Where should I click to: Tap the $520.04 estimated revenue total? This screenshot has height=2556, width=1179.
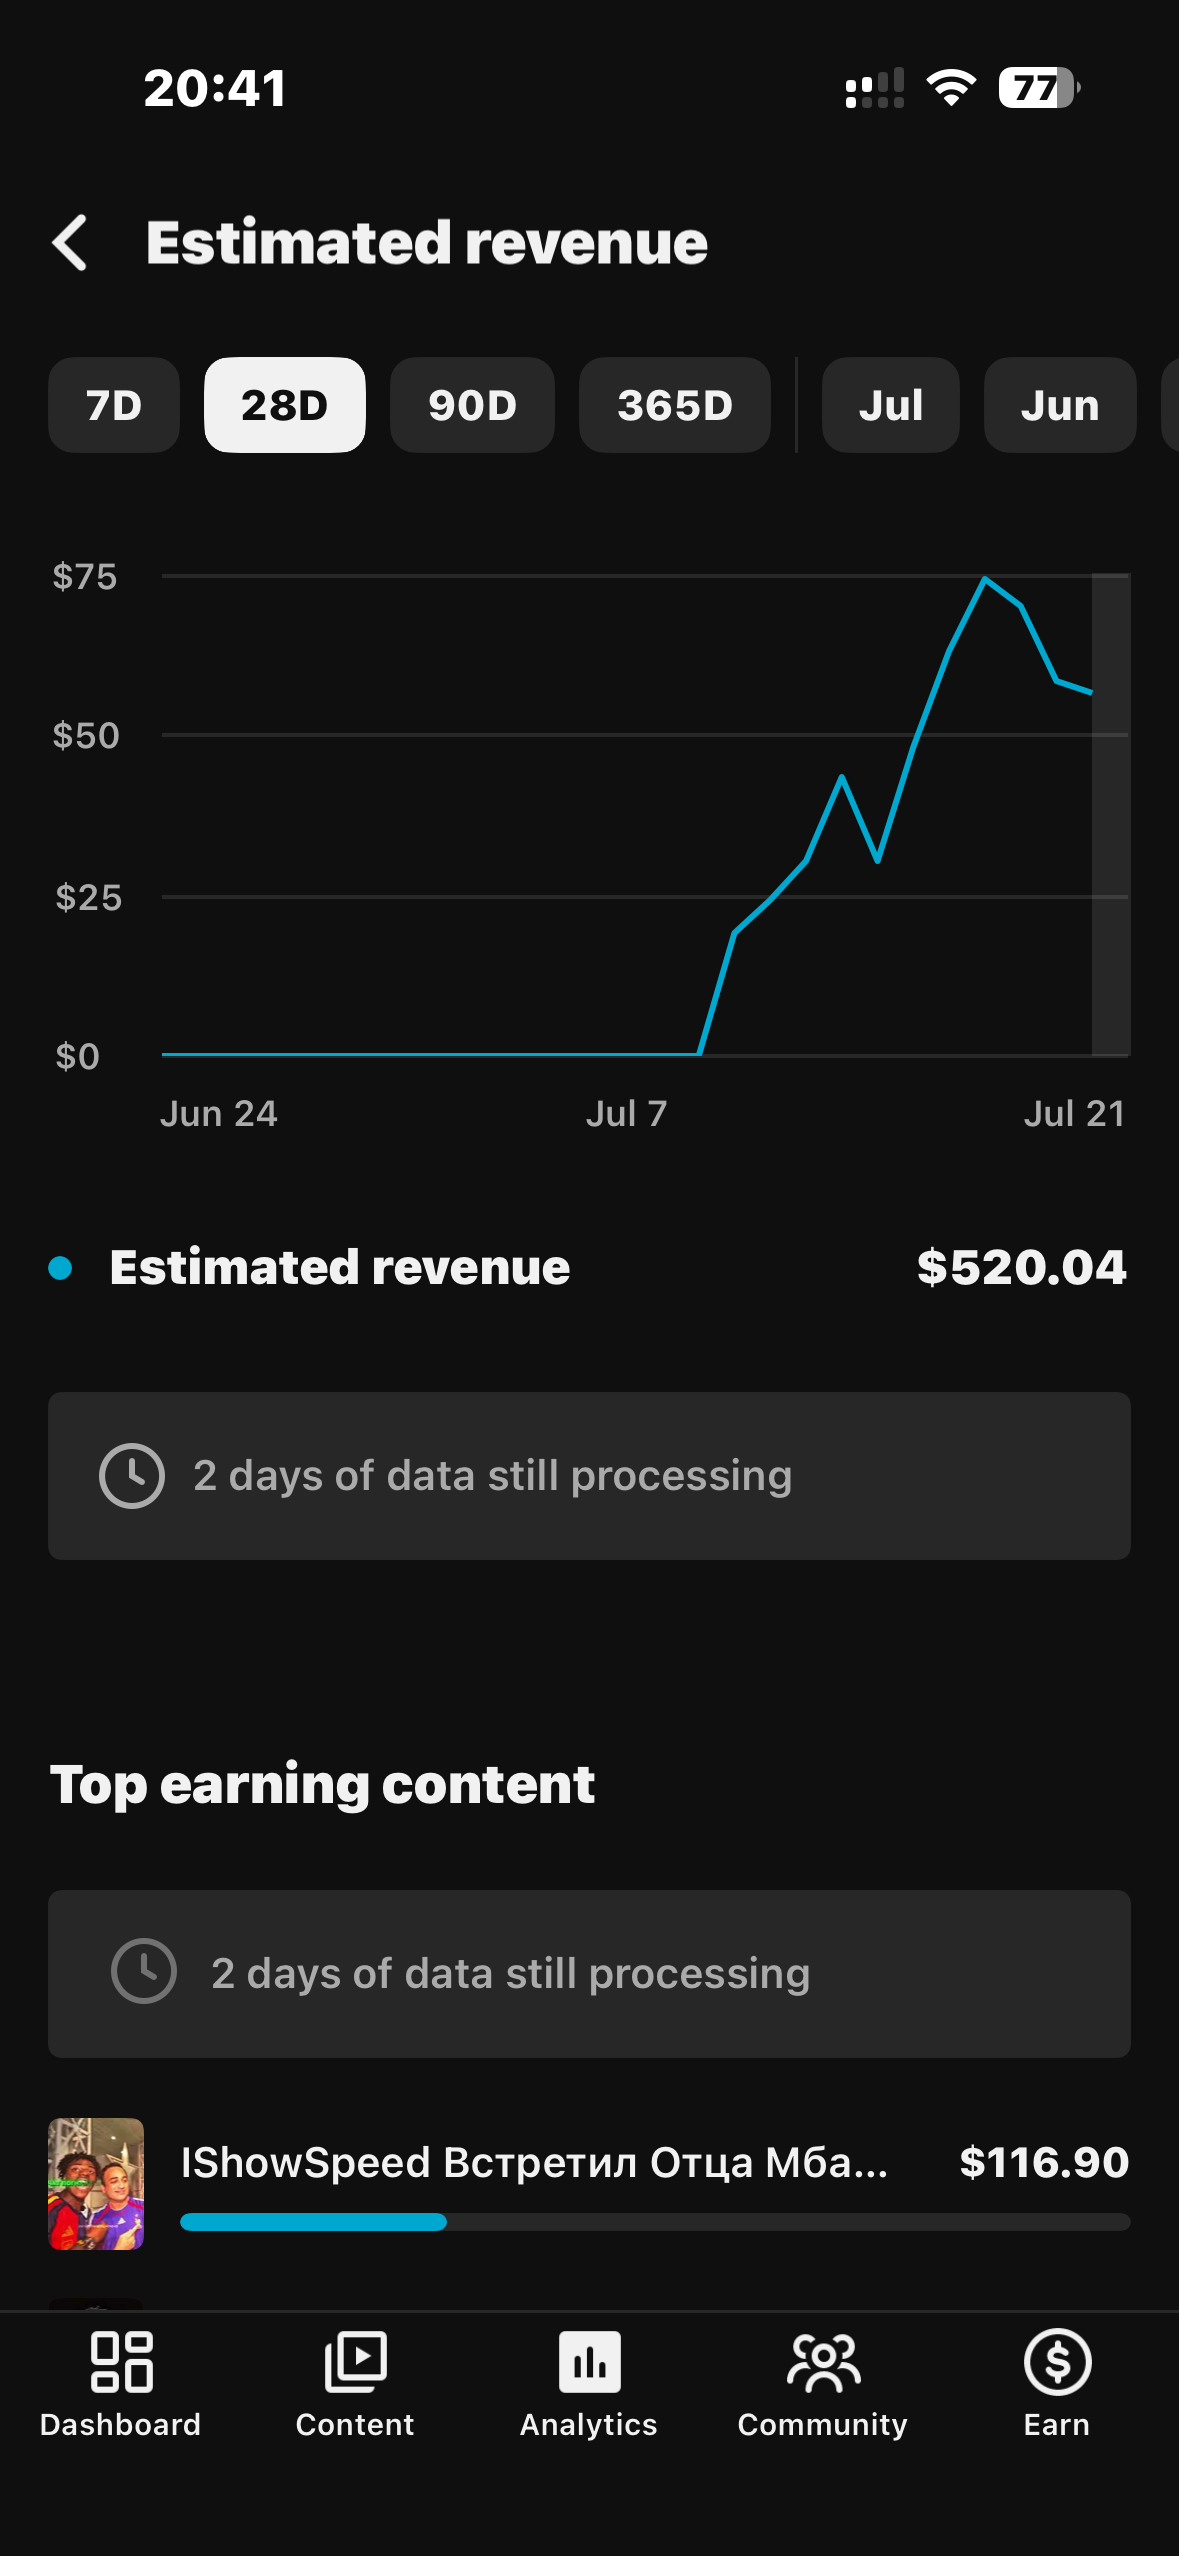pyautogui.click(x=1021, y=1268)
